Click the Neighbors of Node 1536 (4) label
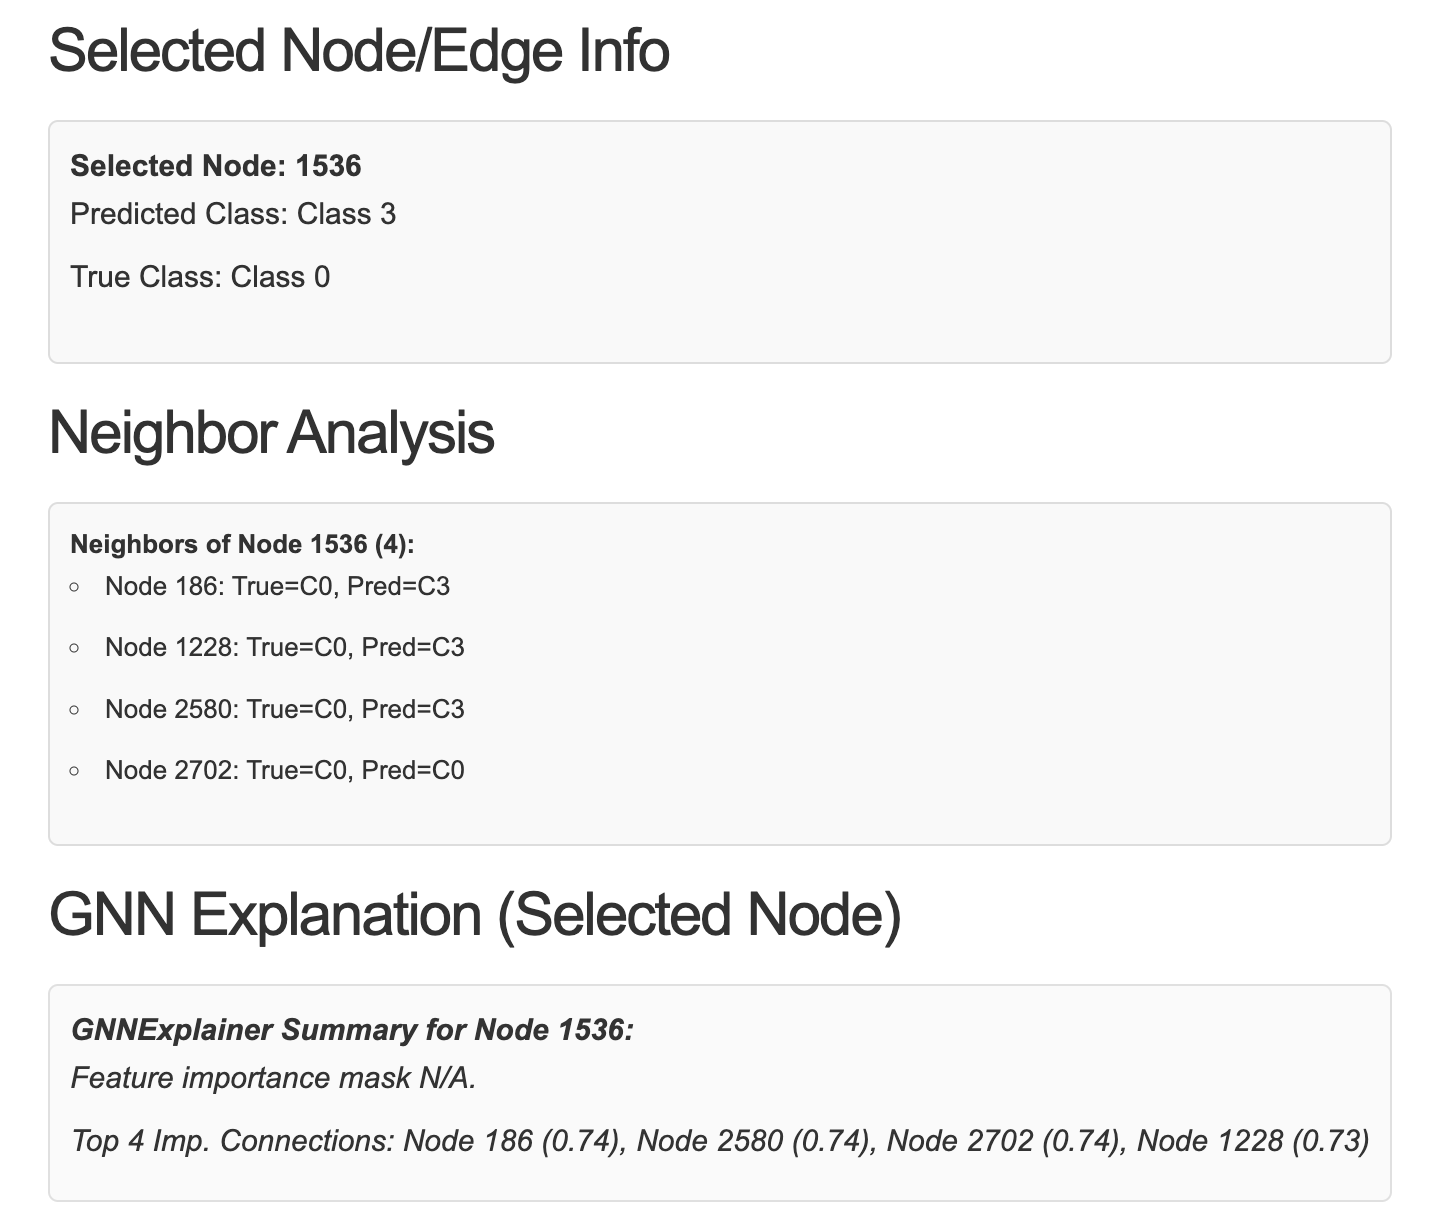This screenshot has height=1228, width=1438. pos(241,544)
